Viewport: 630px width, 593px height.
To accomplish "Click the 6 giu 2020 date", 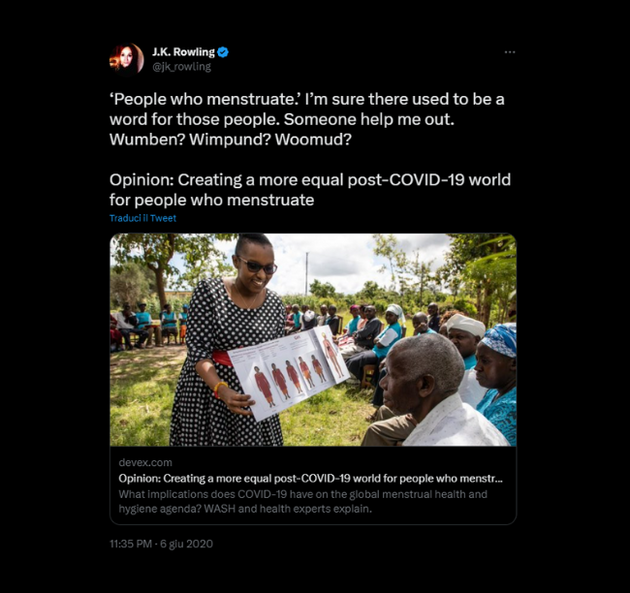I will pyautogui.click(x=189, y=544).
